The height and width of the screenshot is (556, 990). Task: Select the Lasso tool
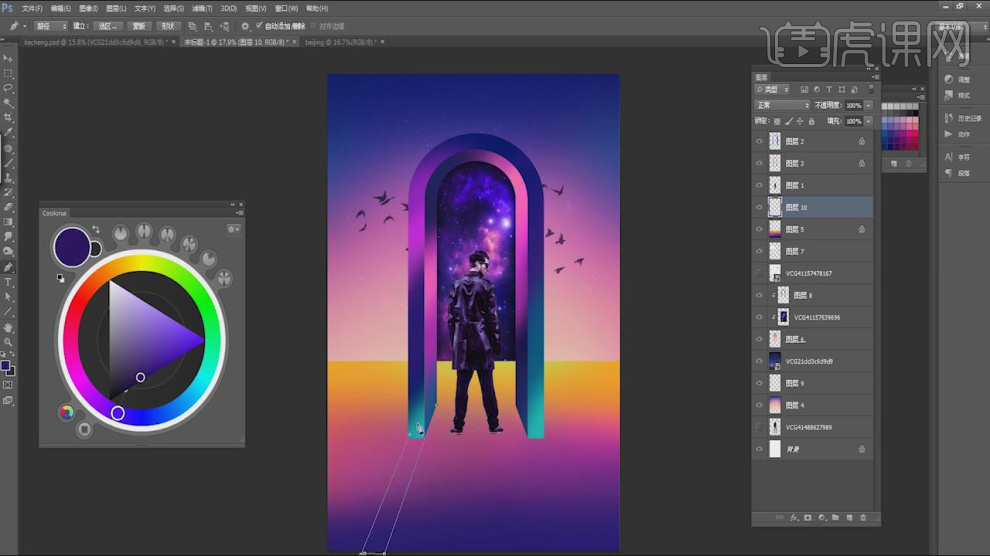(8, 88)
